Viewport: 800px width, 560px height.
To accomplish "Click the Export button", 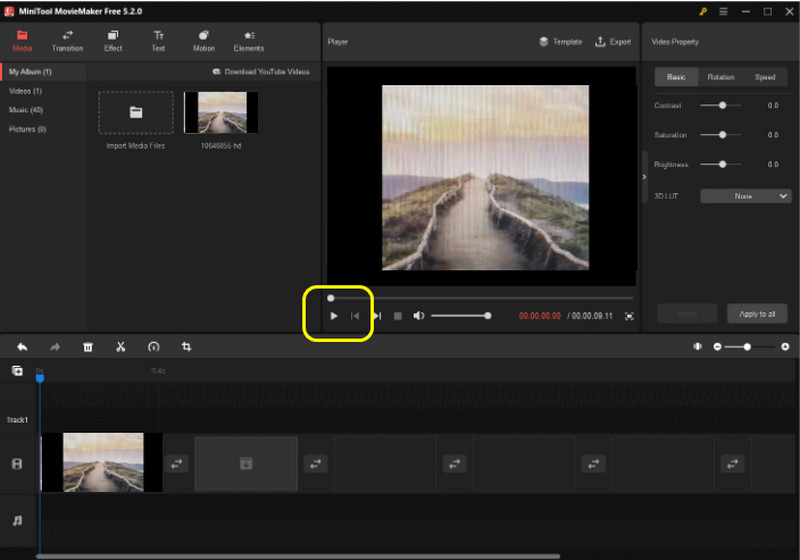I will [613, 42].
